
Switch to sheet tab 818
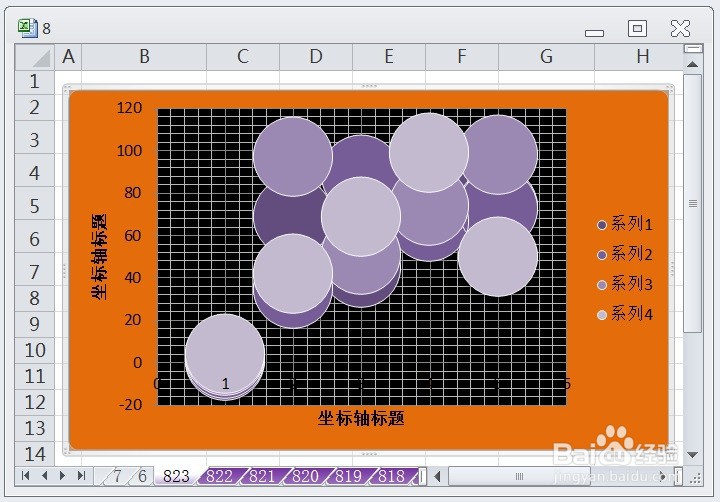pos(391,476)
